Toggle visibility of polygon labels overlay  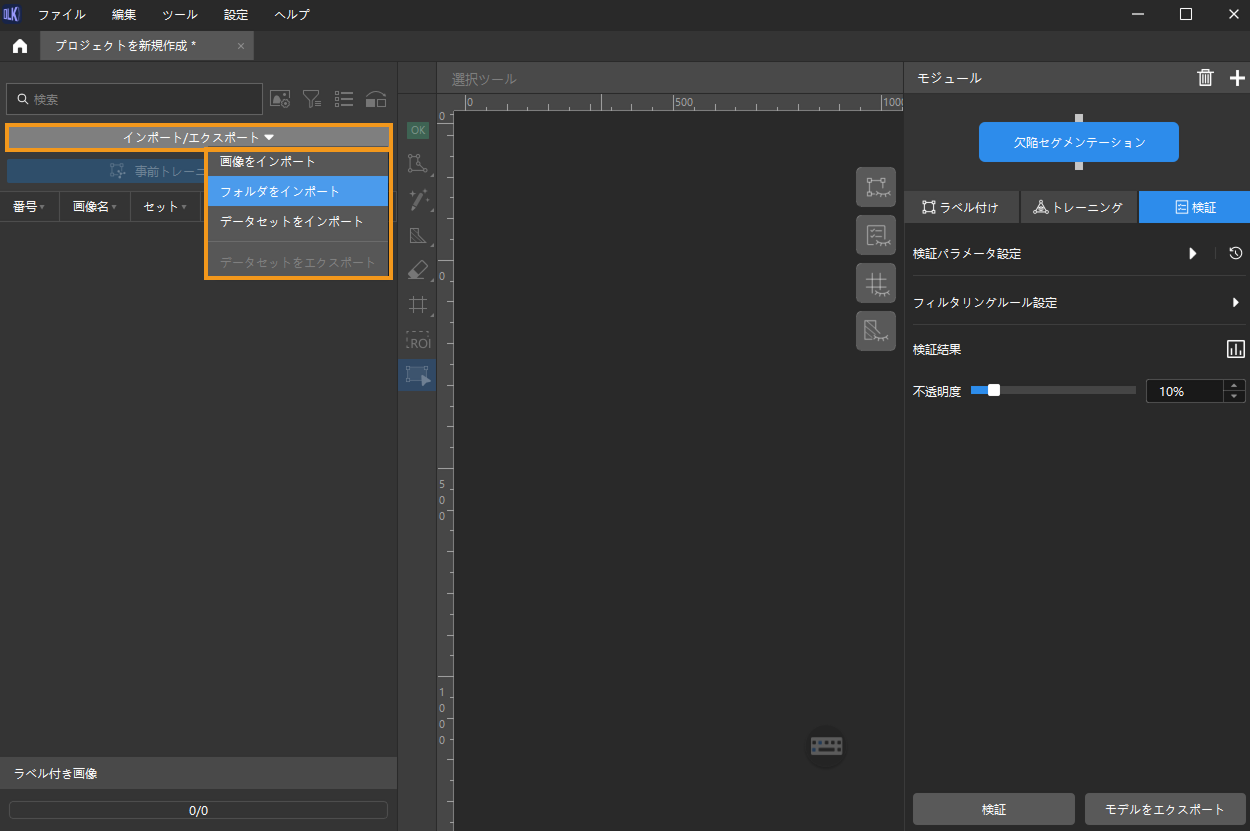[875, 187]
